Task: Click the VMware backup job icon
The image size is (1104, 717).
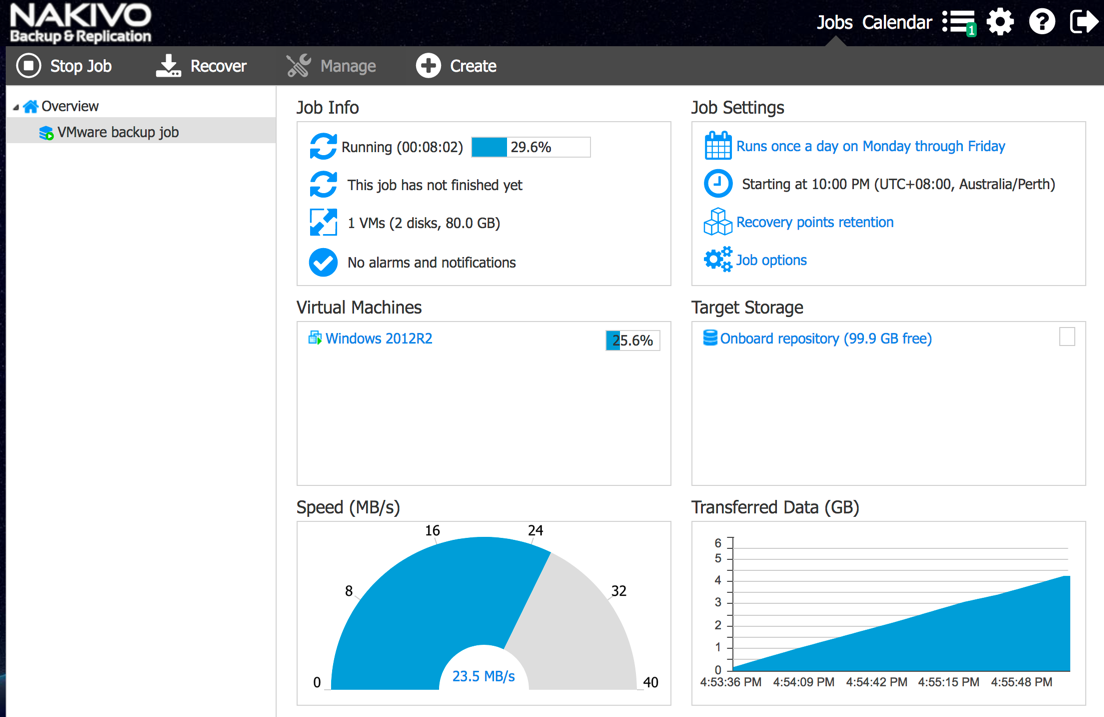Action: [x=46, y=132]
